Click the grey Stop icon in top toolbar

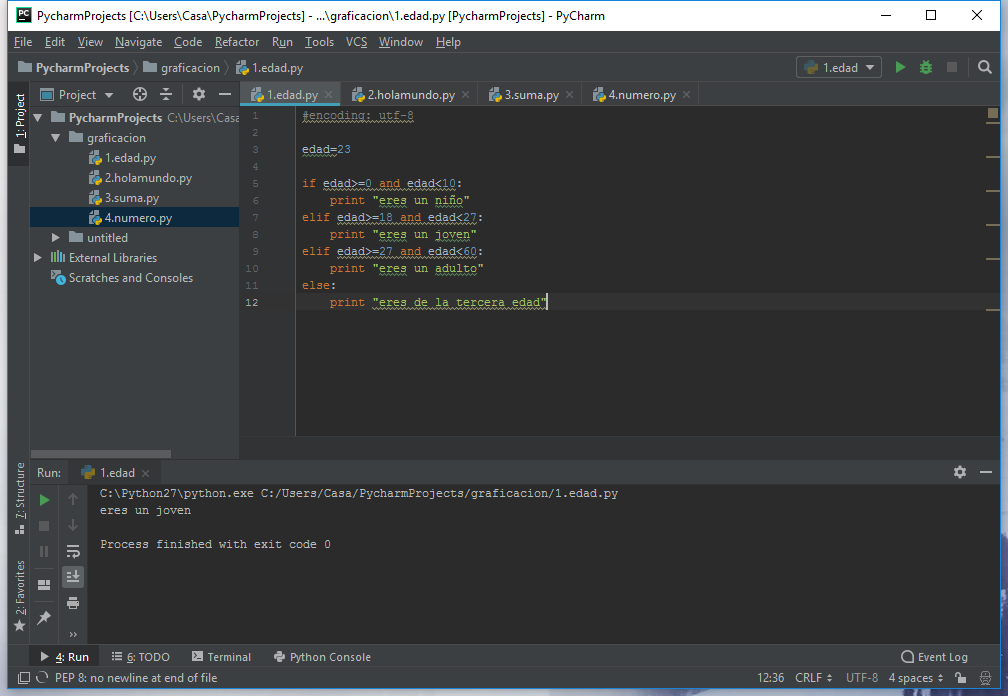pyautogui.click(x=952, y=67)
